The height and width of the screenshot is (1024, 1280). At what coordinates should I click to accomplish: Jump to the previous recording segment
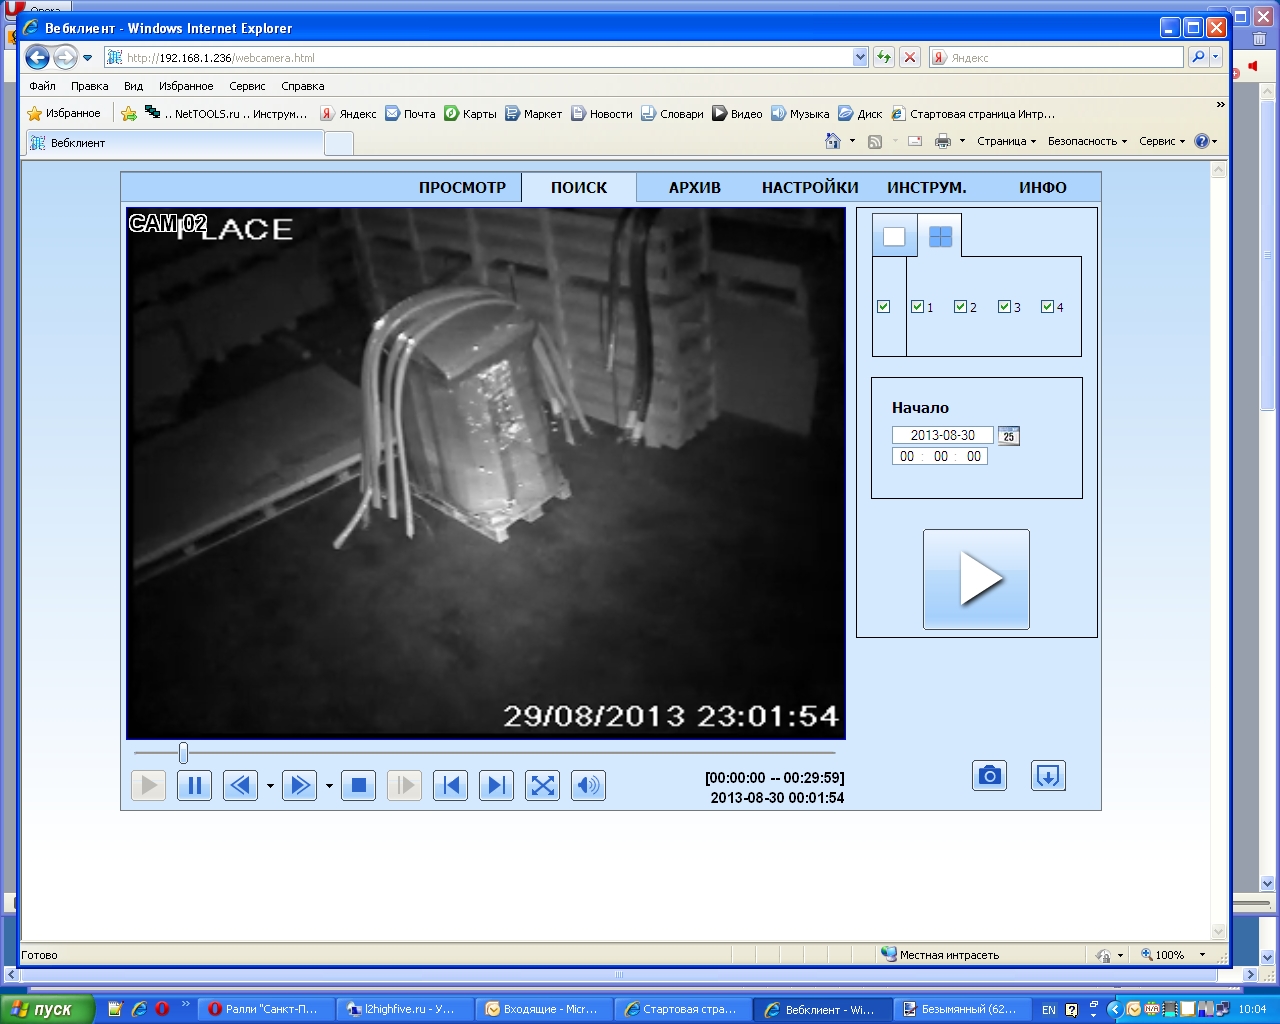click(450, 786)
